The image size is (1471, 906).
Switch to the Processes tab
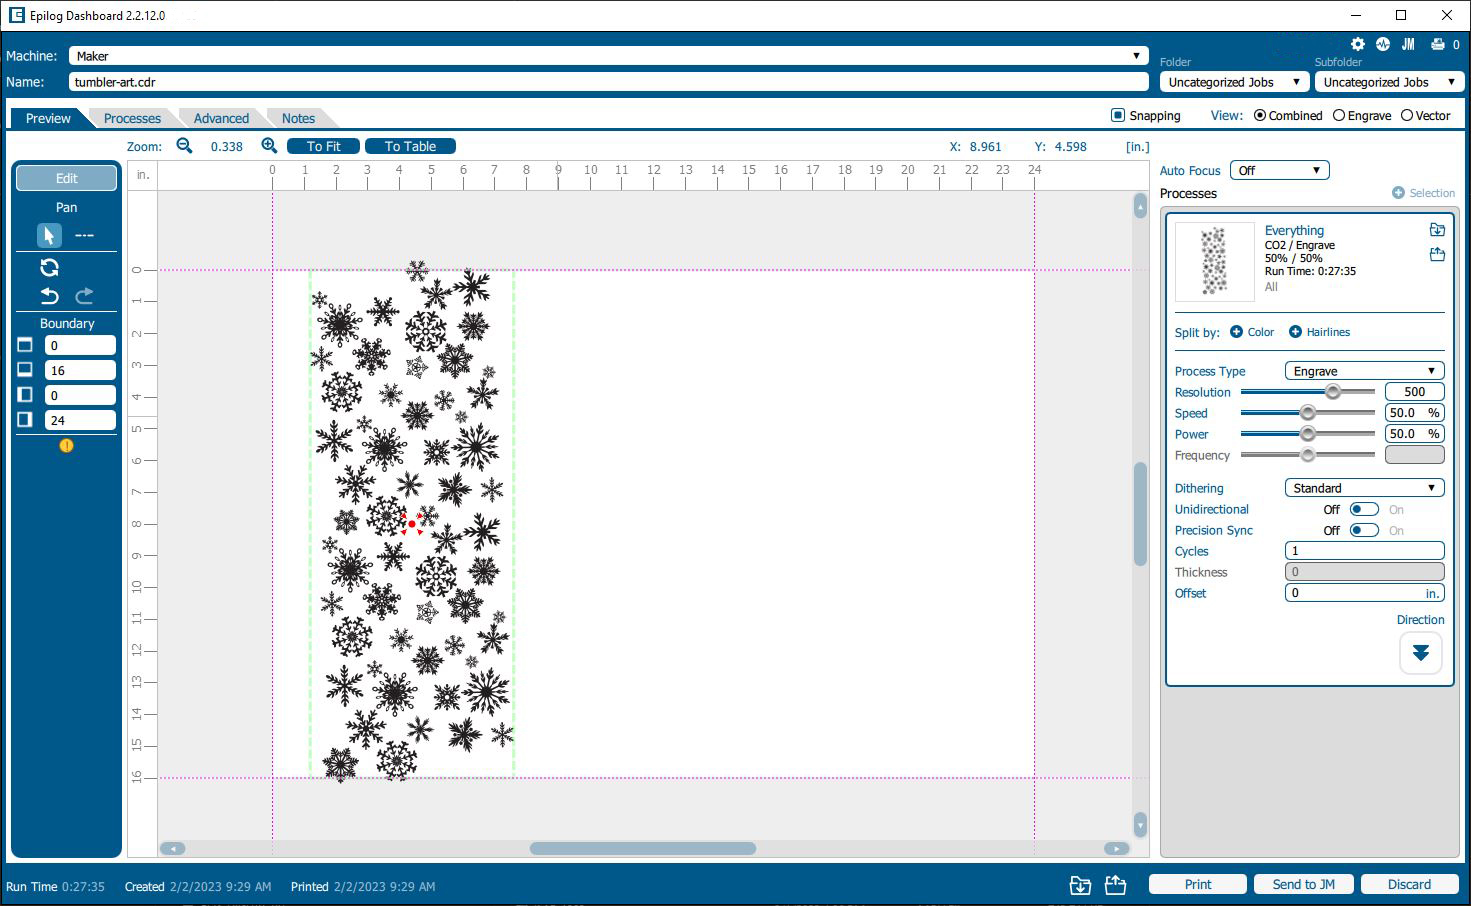(x=132, y=118)
